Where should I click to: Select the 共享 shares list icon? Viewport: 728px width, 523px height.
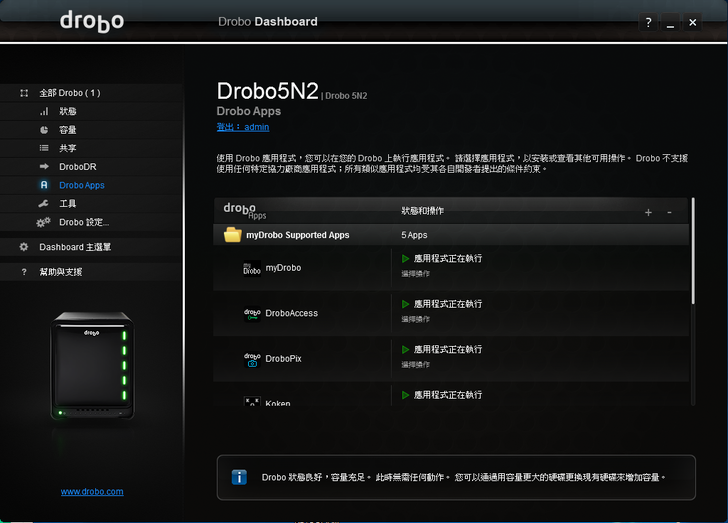pos(44,148)
